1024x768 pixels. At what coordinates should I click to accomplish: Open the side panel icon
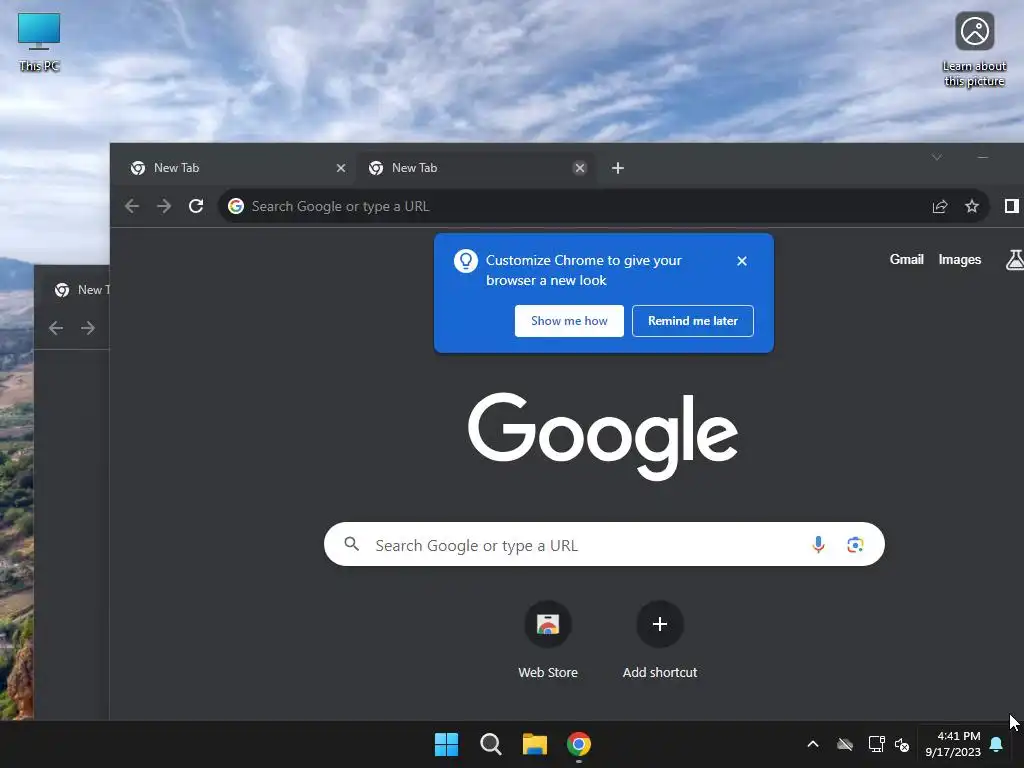coord(1012,206)
